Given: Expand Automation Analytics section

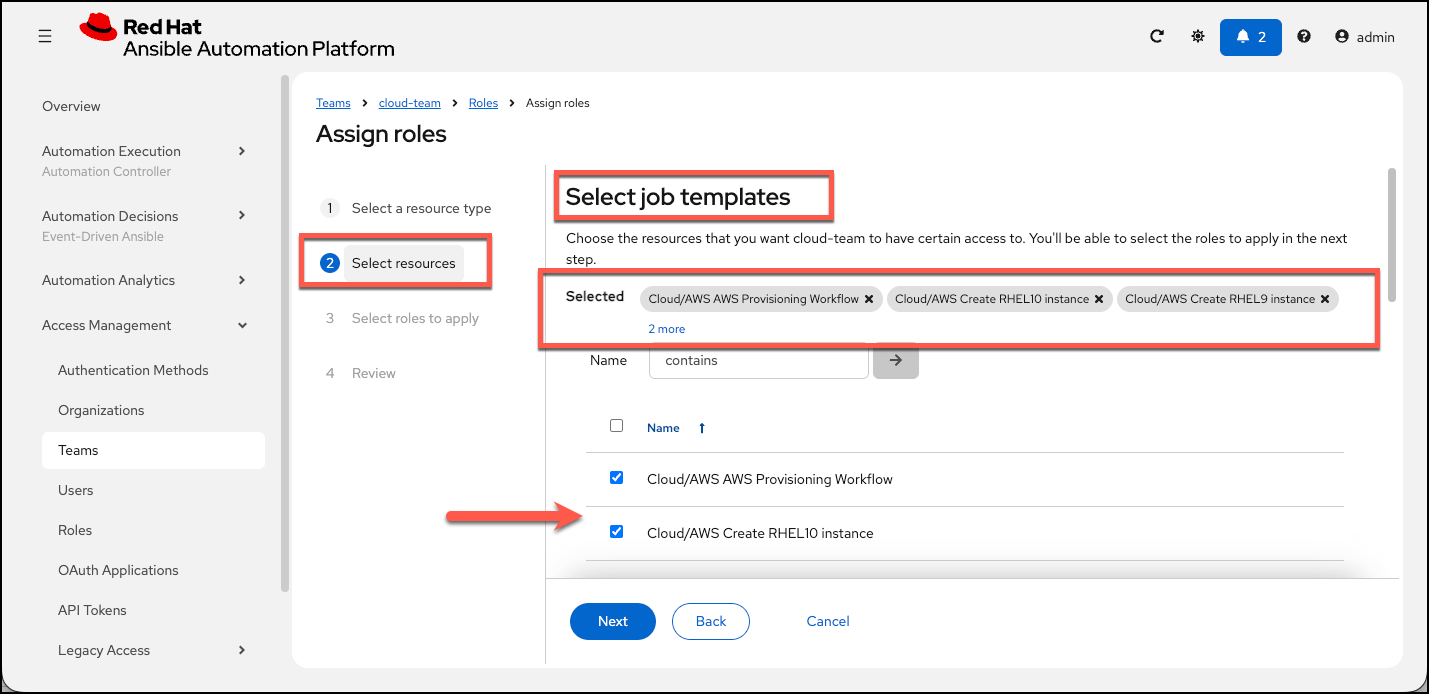Looking at the screenshot, I should coord(242,280).
